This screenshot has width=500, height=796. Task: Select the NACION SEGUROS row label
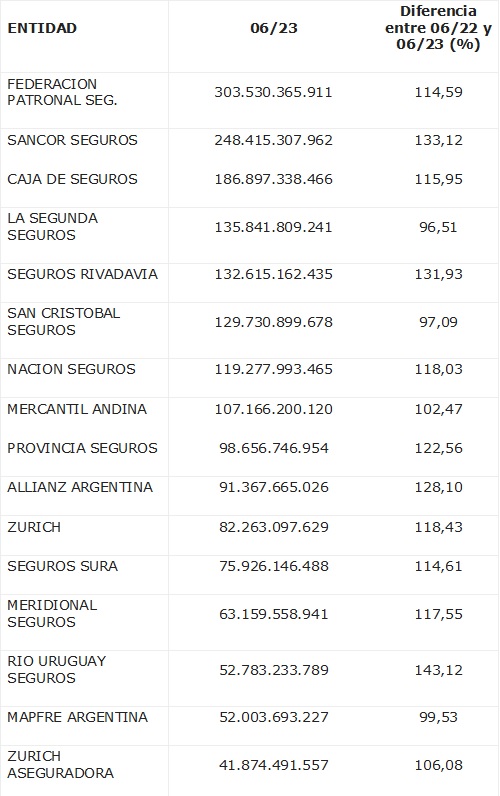coord(72,369)
